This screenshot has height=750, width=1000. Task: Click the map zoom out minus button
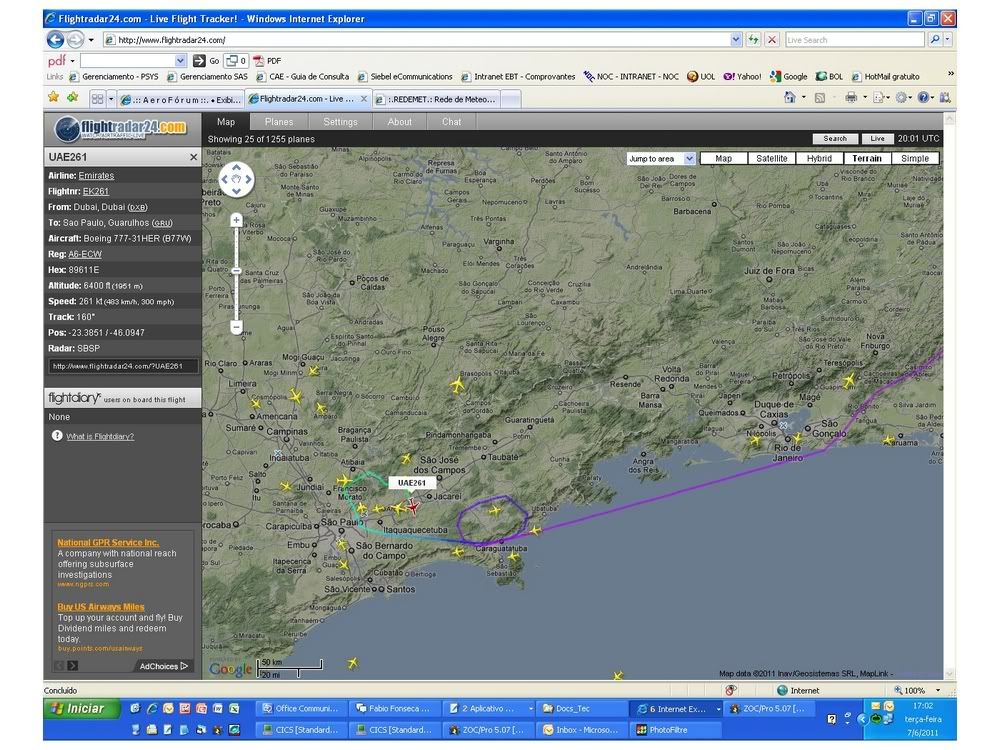[236, 327]
